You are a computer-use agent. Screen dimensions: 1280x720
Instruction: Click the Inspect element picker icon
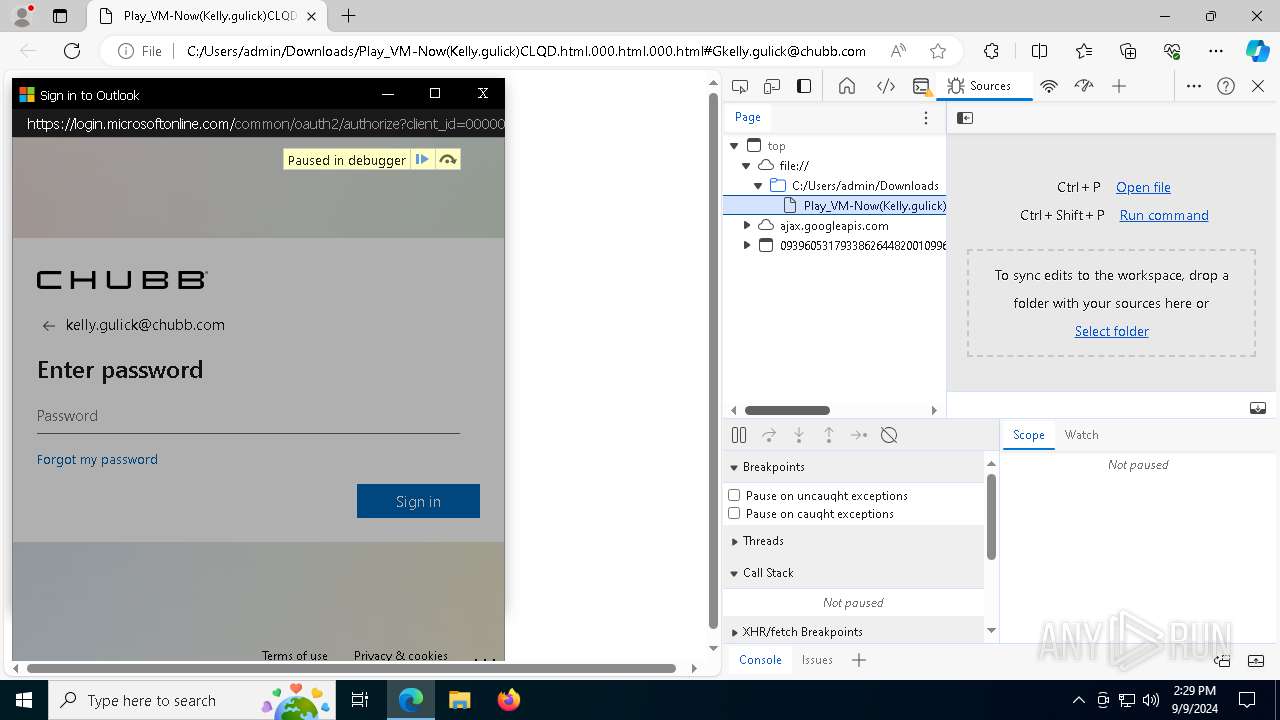[x=740, y=86]
